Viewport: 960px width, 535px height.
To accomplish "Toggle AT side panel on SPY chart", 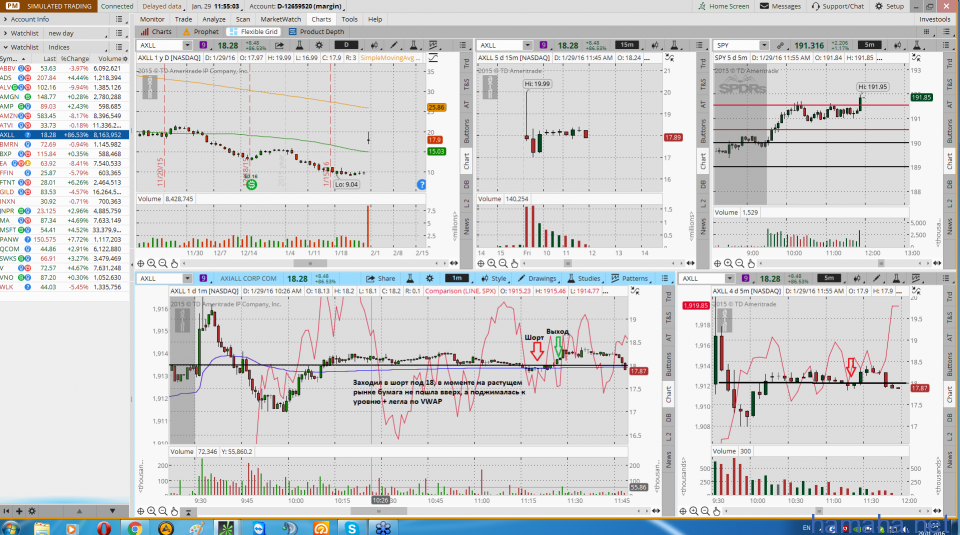I will click(950, 104).
